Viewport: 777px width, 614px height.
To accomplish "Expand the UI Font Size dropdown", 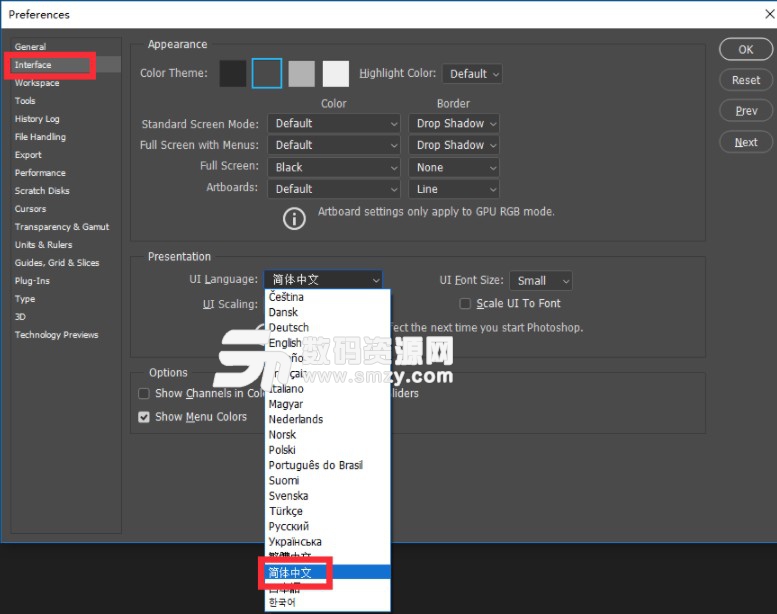I will pyautogui.click(x=540, y=281).
